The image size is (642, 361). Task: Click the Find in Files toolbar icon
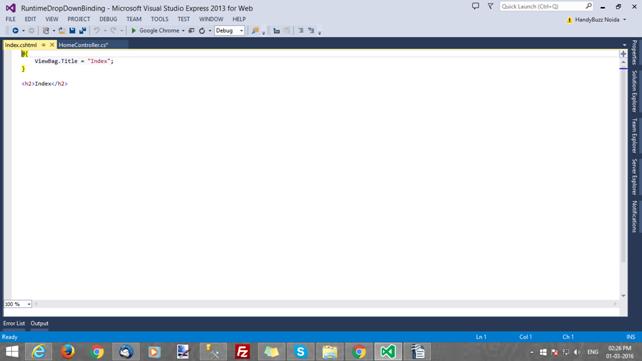click(x=255, y=31)
